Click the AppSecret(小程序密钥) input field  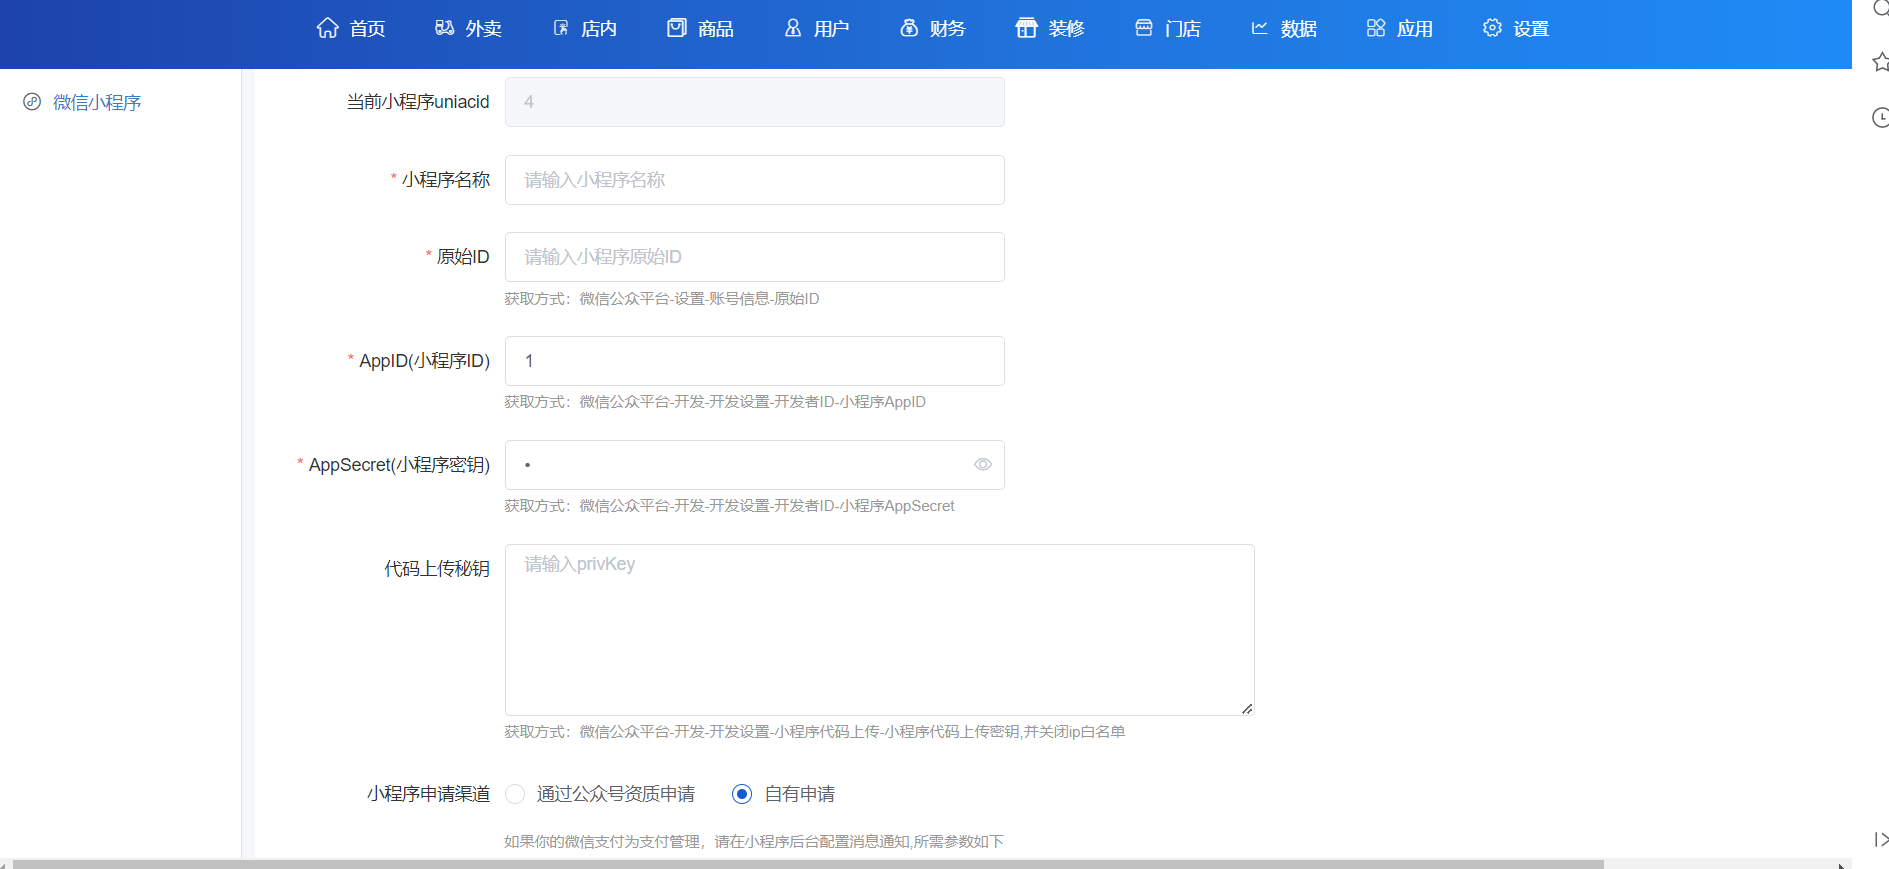point(754,465)
